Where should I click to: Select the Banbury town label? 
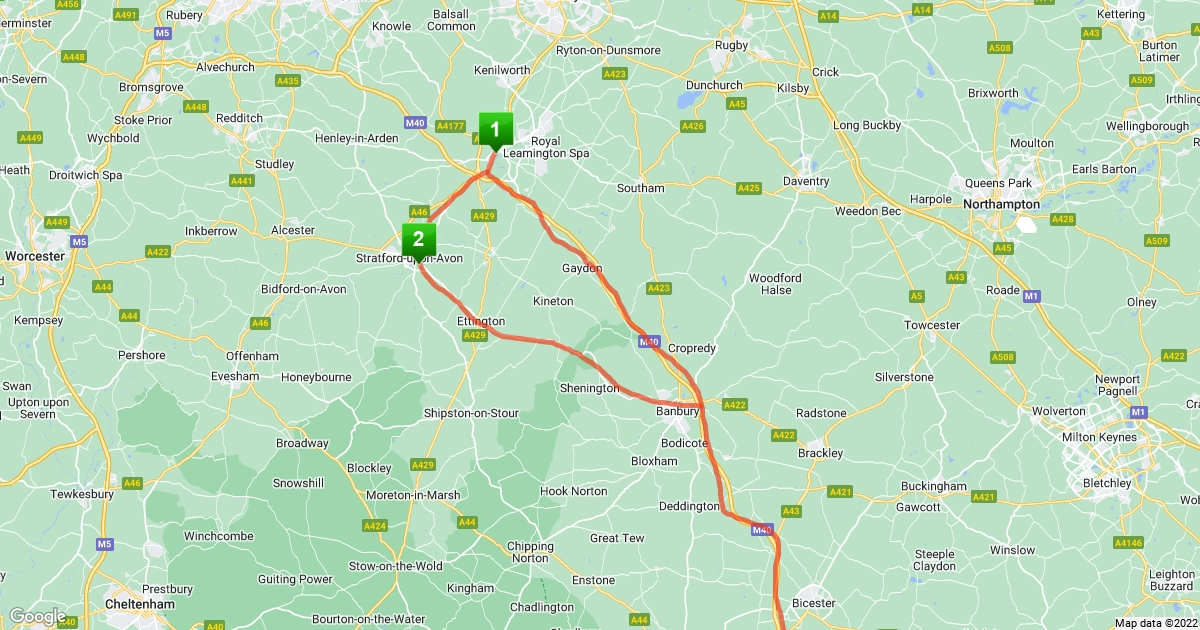click(x=676, y=411)
